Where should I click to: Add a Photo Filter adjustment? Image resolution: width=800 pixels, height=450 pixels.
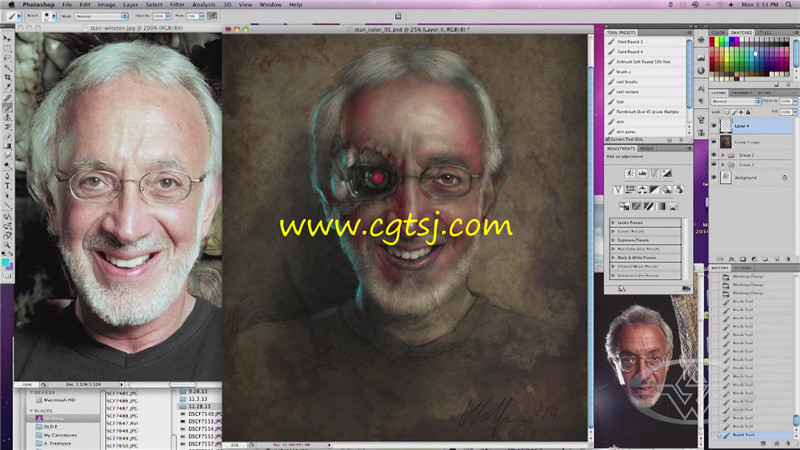pyautogui.click(x=667, y=190)
